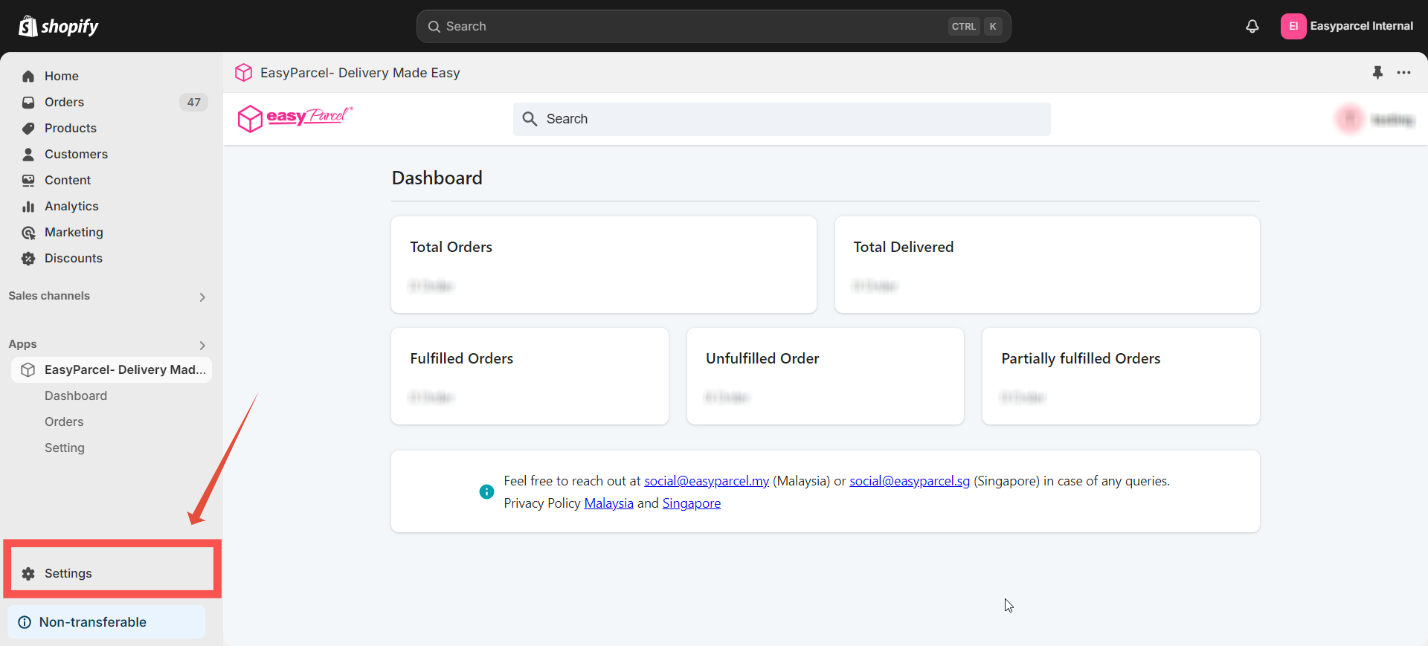
Task: Click the Content icon in sidebar
Action: pos(28,180)
